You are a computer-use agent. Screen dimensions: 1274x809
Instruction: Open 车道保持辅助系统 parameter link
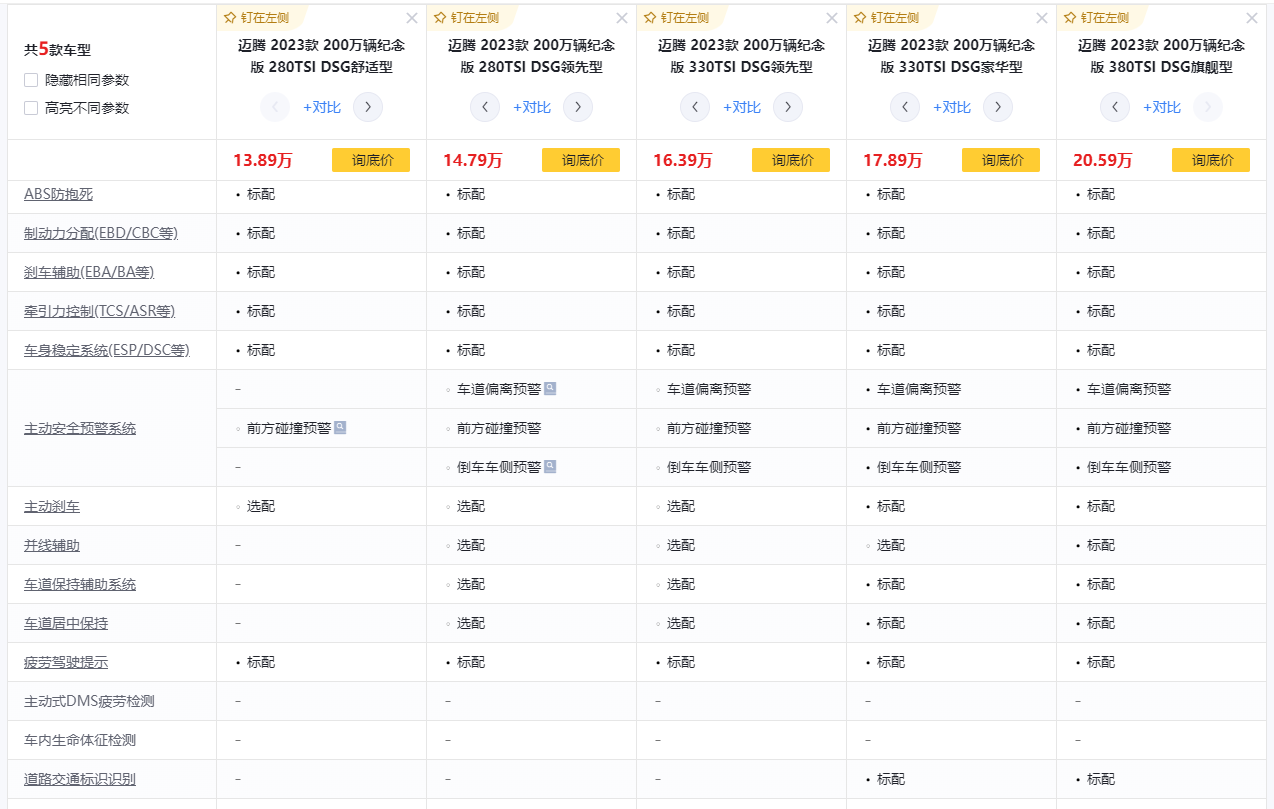point(80,584)
